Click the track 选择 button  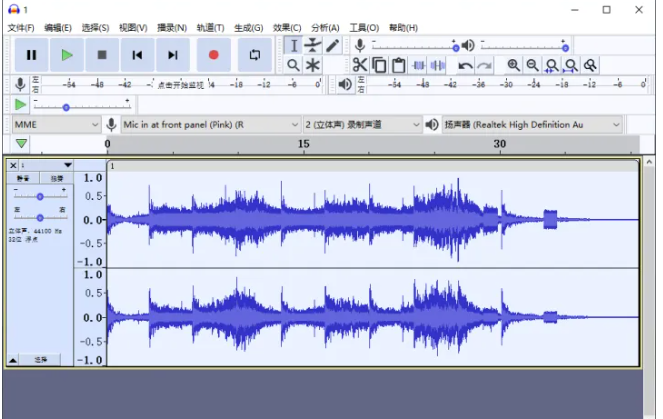[x=40, y=358]
